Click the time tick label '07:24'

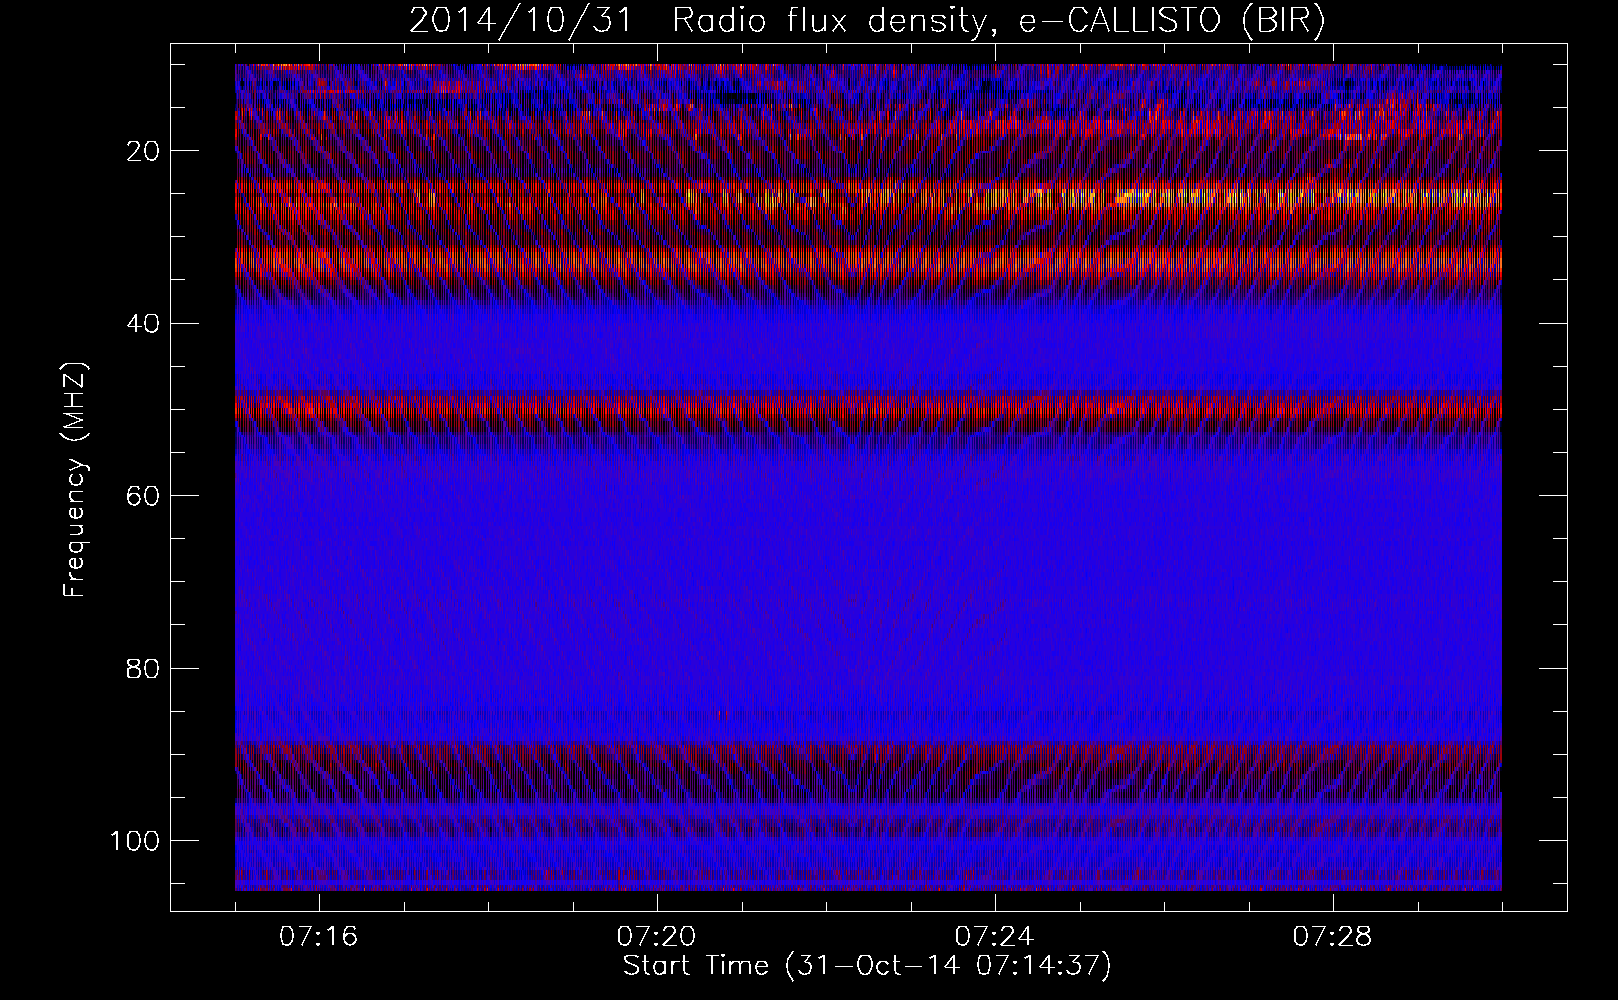coord(995,937)
